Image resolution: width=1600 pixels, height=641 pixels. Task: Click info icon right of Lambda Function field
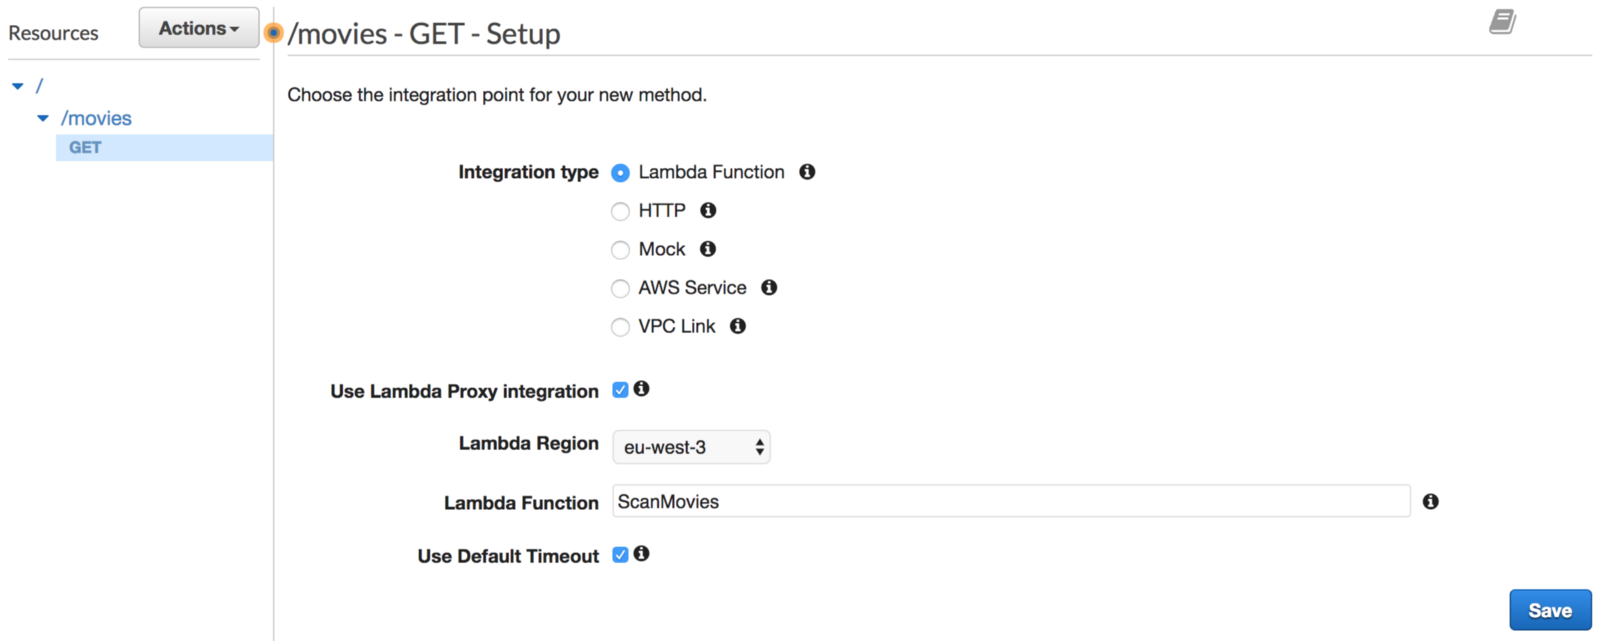tap(1431, 502)
